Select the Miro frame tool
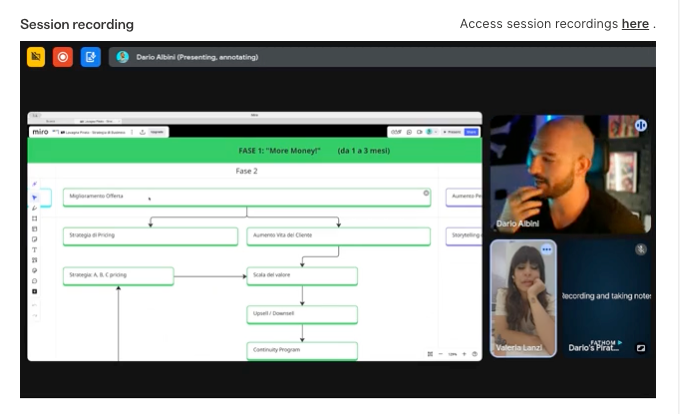Image resolution: width=680 pixels, height=414 pixels. 34,218
